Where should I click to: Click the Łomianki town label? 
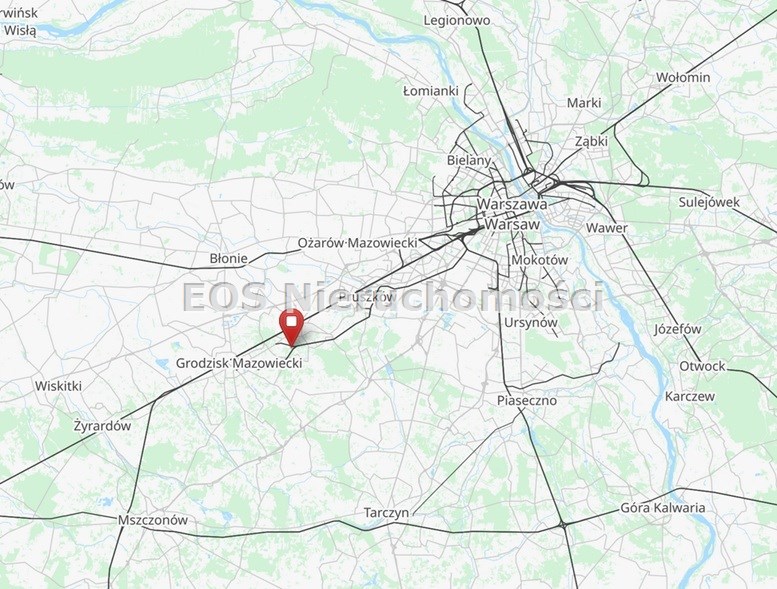431,91
